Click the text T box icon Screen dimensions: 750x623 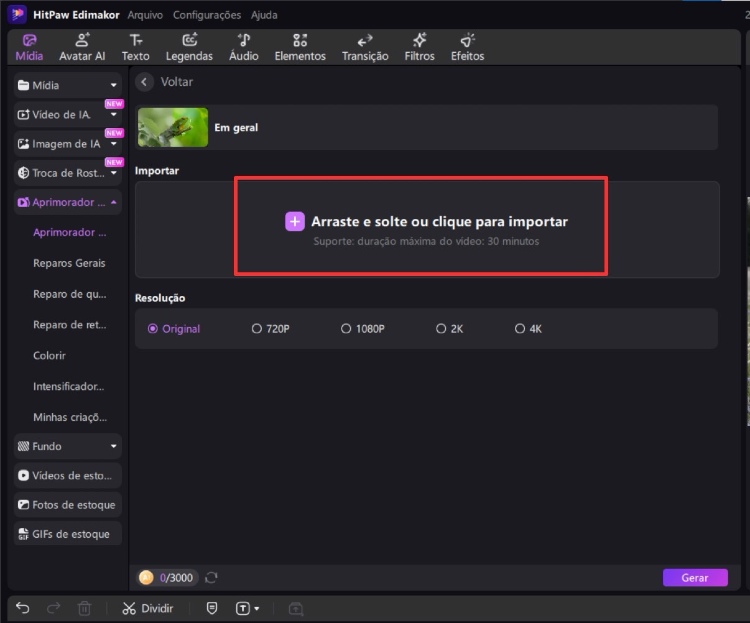243,608
